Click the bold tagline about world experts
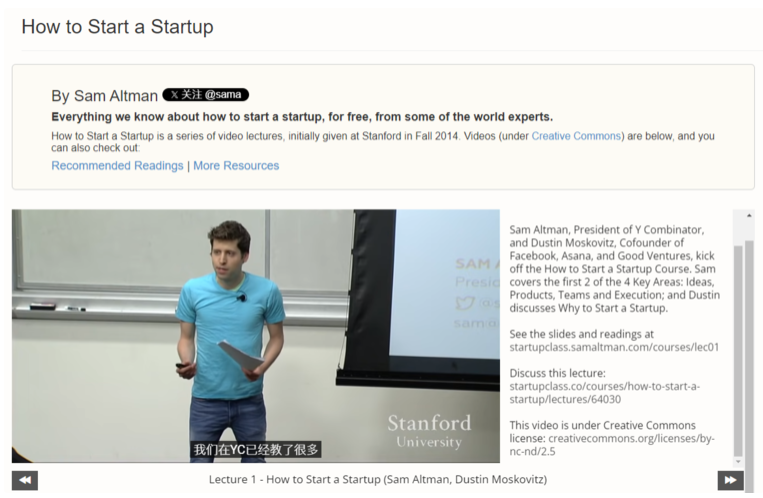Screen dimensions: 763x498 [301, 117]
